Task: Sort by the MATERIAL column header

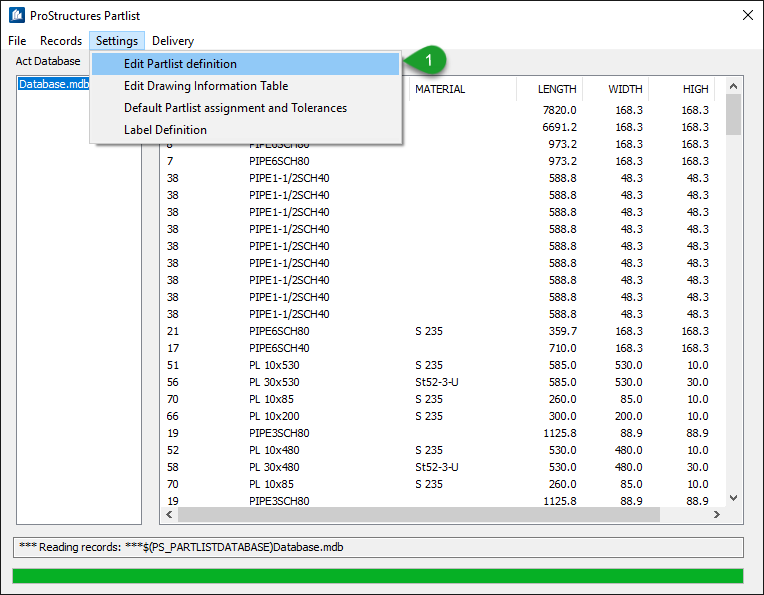Action: point(440,89)
